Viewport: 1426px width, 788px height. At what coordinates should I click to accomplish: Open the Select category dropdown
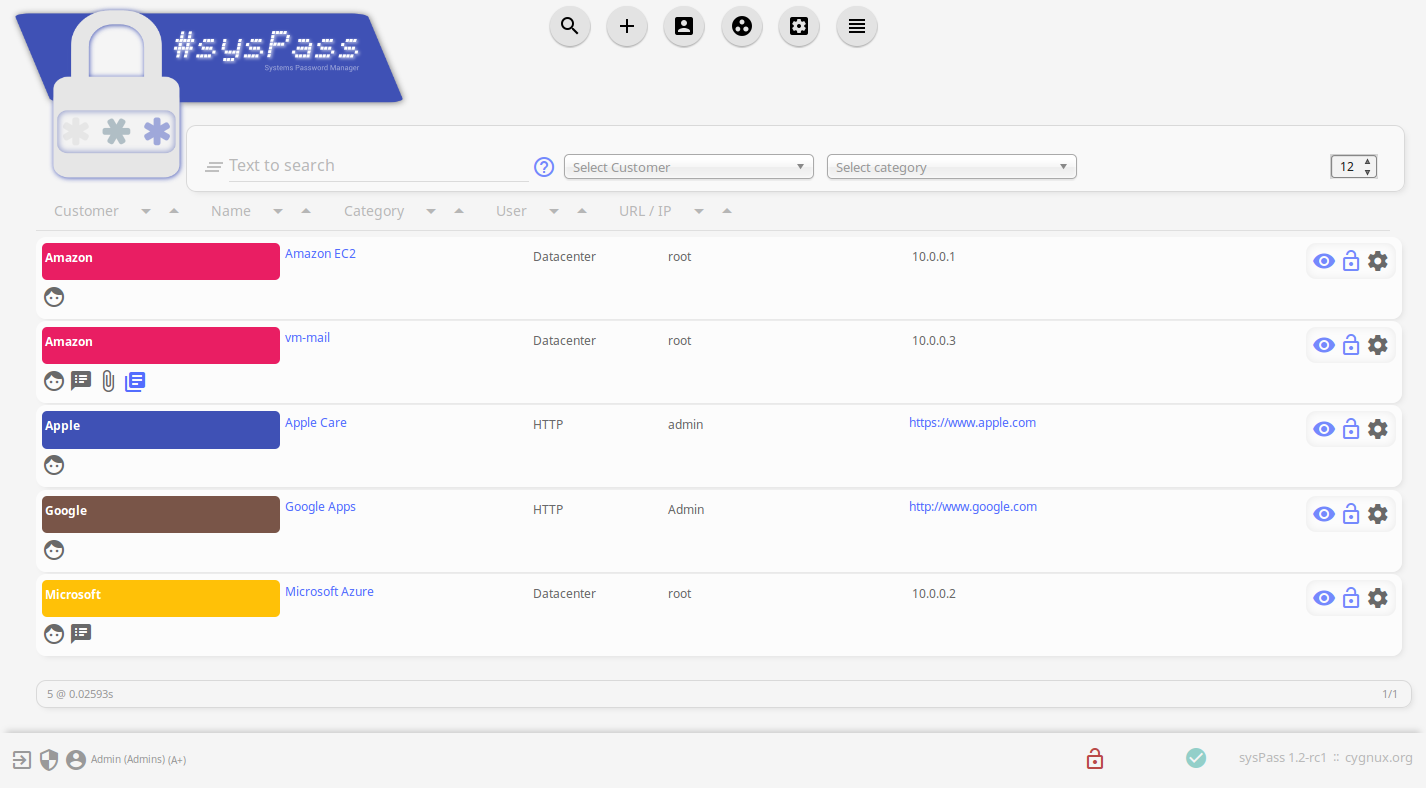click(952, 167)
